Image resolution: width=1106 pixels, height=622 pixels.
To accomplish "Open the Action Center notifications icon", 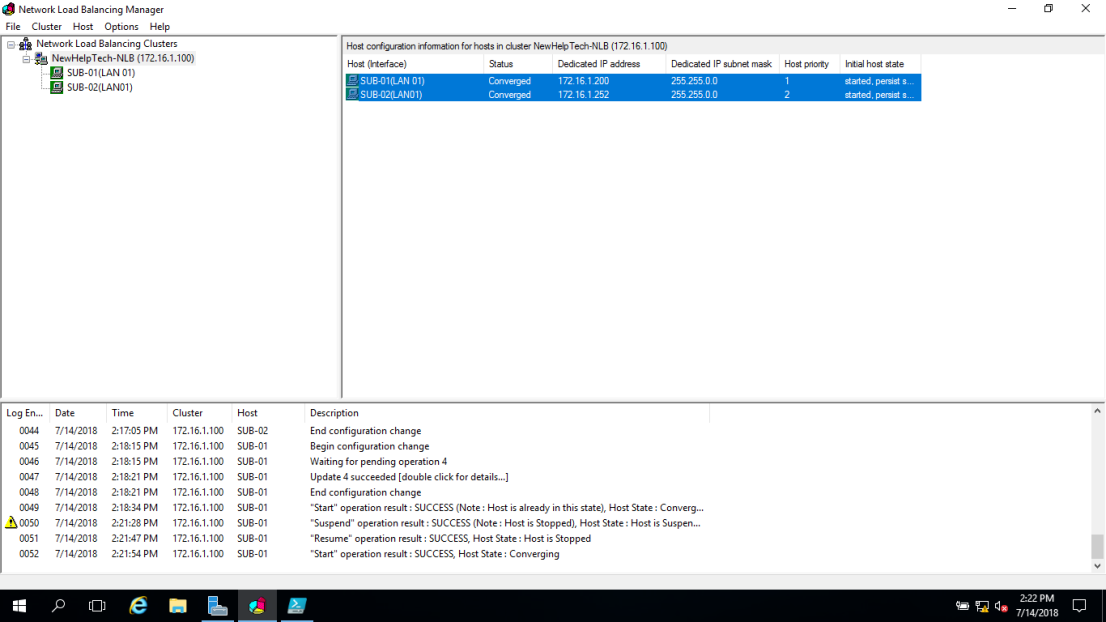I will (1079, 606).
